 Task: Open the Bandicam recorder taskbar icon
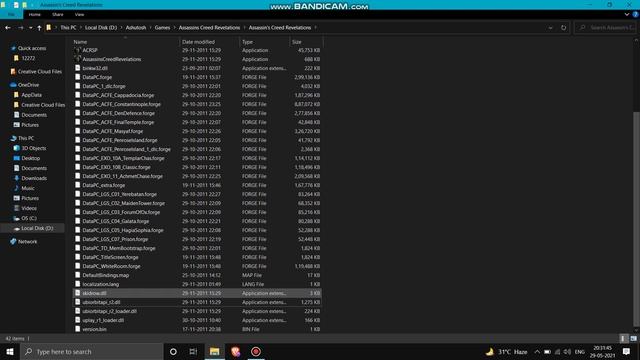[256, 351]
